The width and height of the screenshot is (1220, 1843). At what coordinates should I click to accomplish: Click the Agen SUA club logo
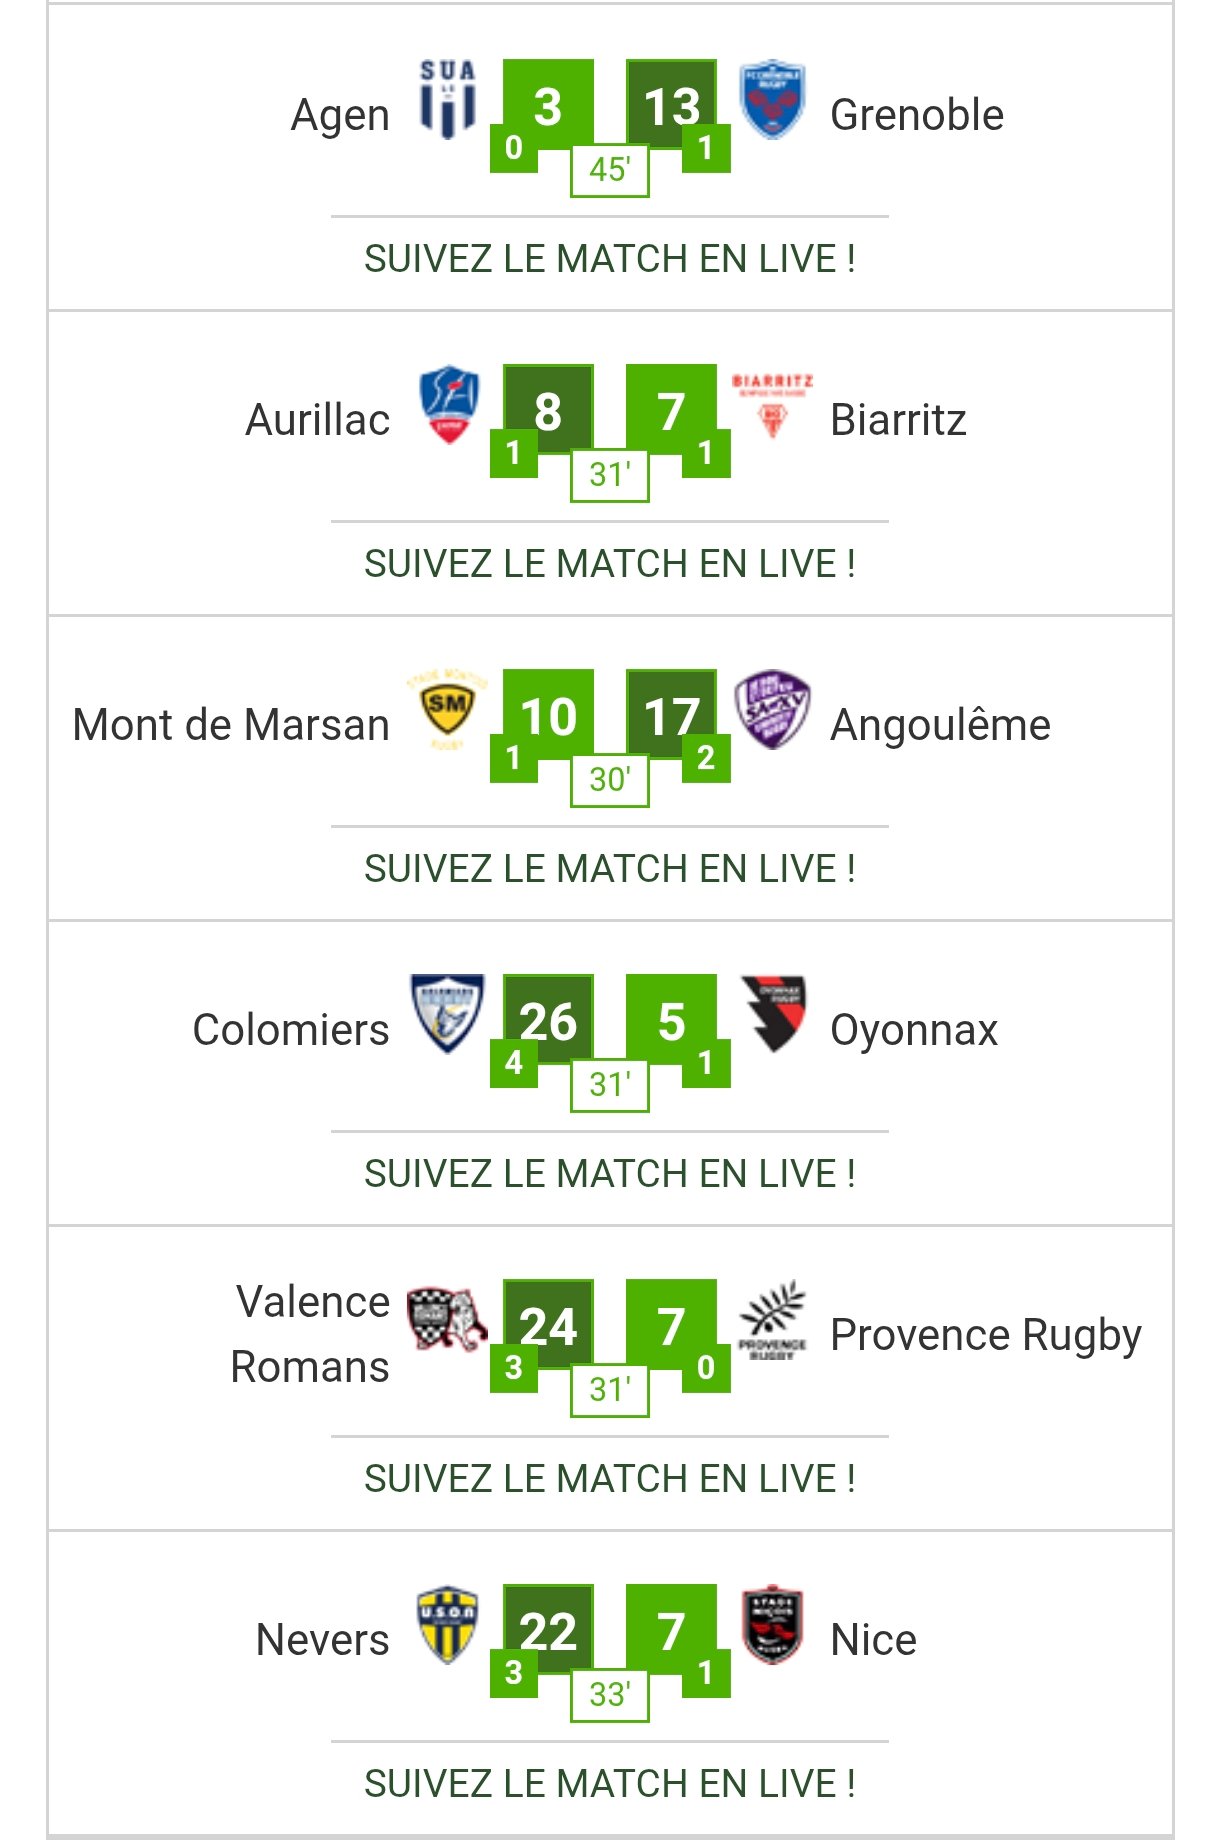tap(447, 100)
